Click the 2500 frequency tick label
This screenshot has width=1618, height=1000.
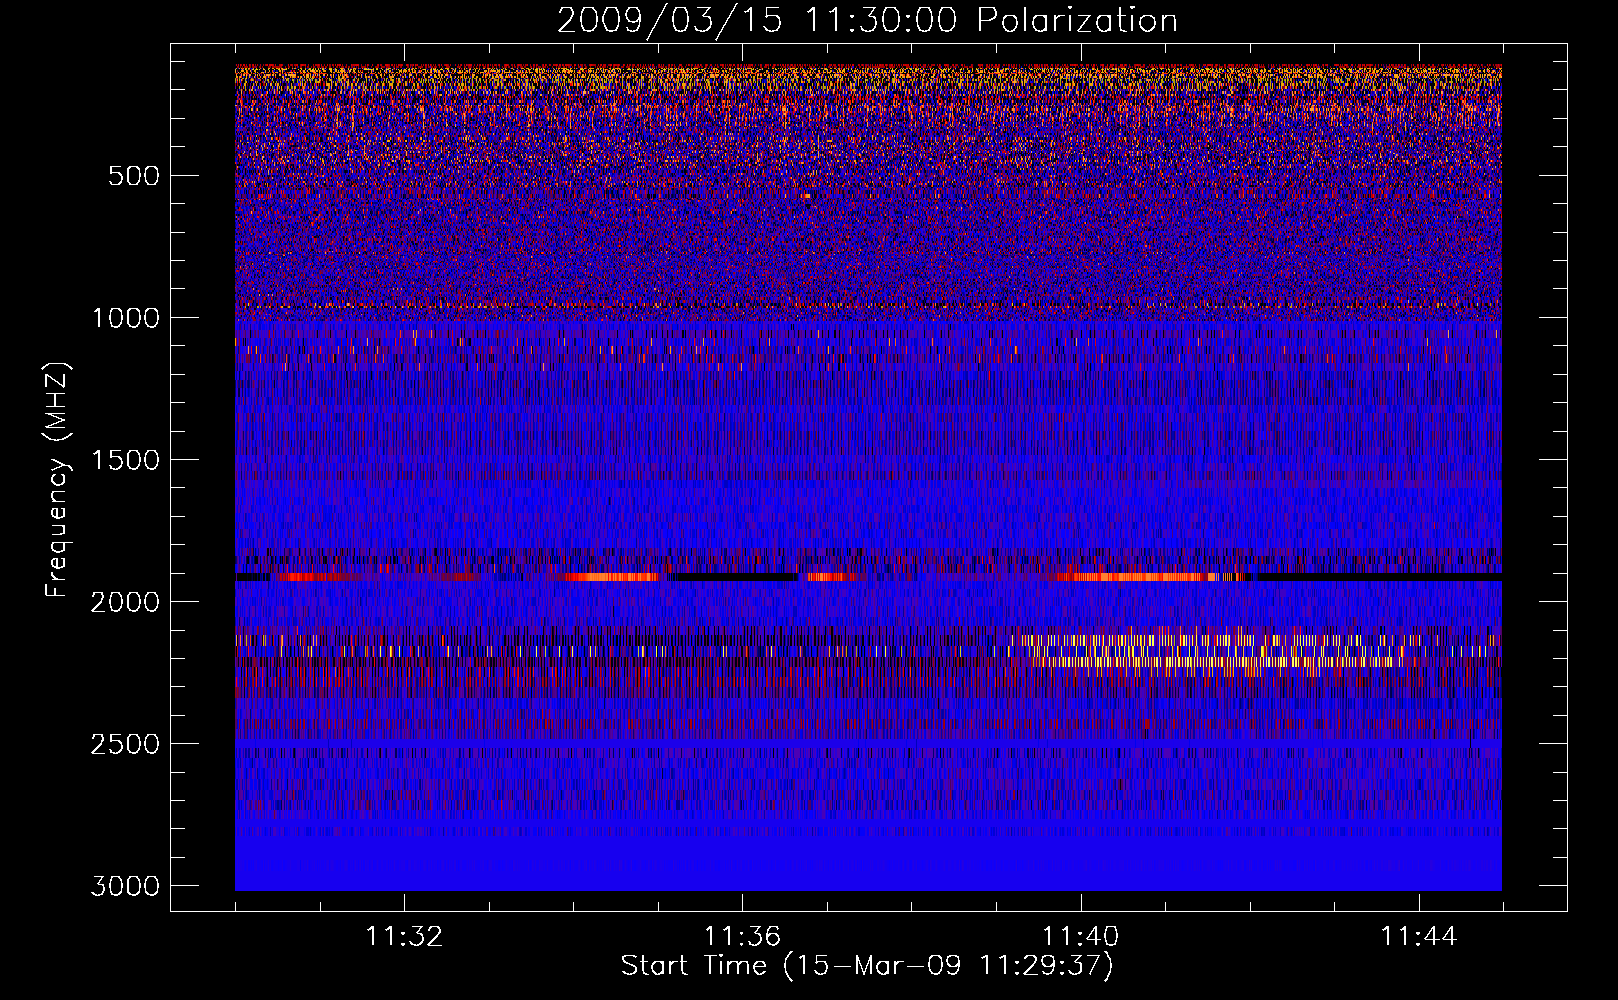[125, 744]
